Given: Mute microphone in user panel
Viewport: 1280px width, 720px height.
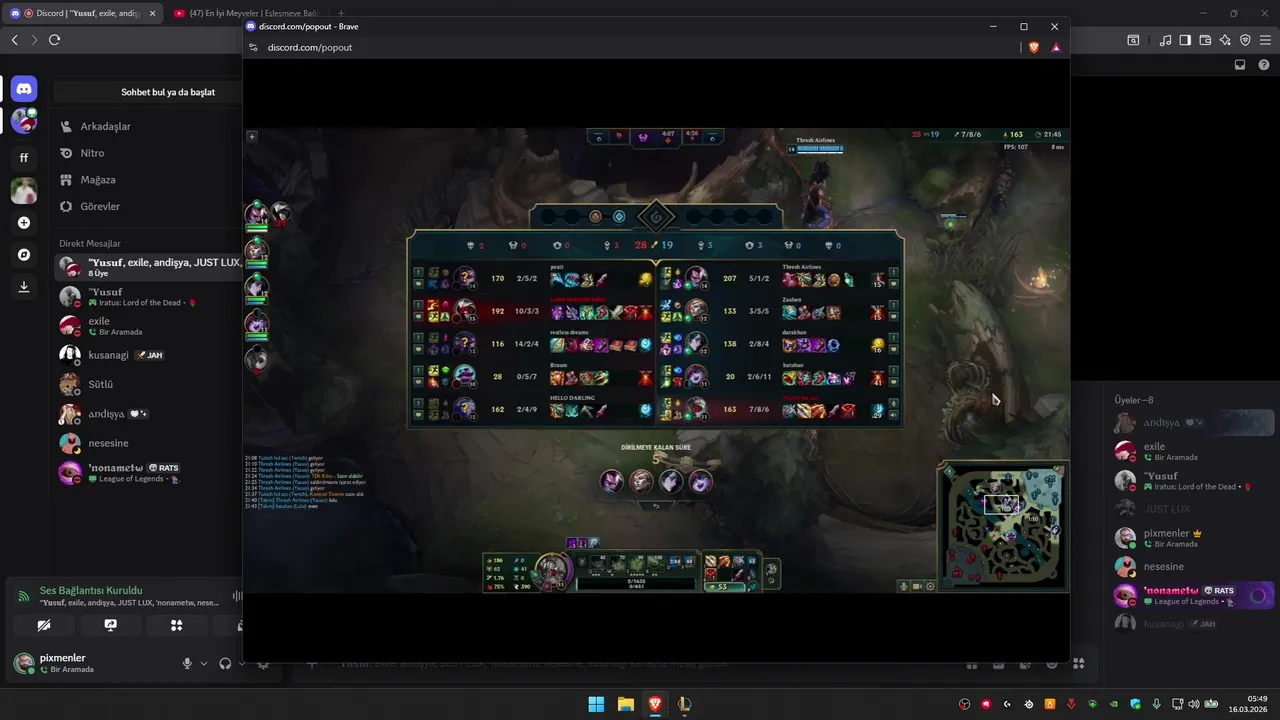Looking at the screenshot, I should pyautogui.click(x=186, y=663).
